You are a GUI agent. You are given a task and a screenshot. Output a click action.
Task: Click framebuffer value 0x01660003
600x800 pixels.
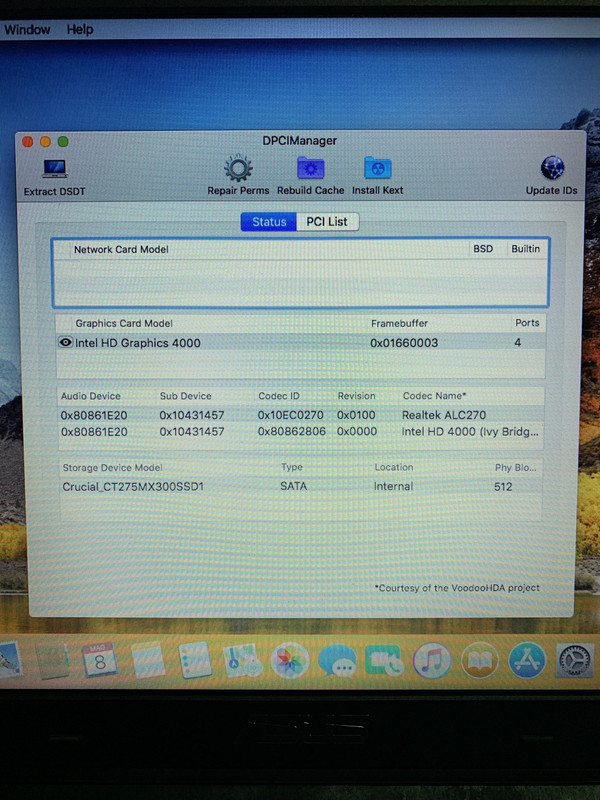(404, 343)
